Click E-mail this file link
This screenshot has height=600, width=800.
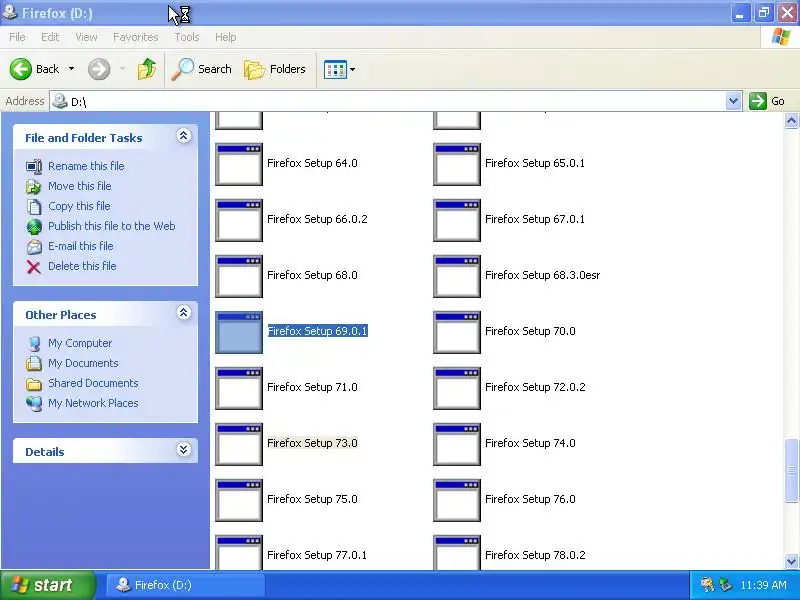(x=81, y=245)
